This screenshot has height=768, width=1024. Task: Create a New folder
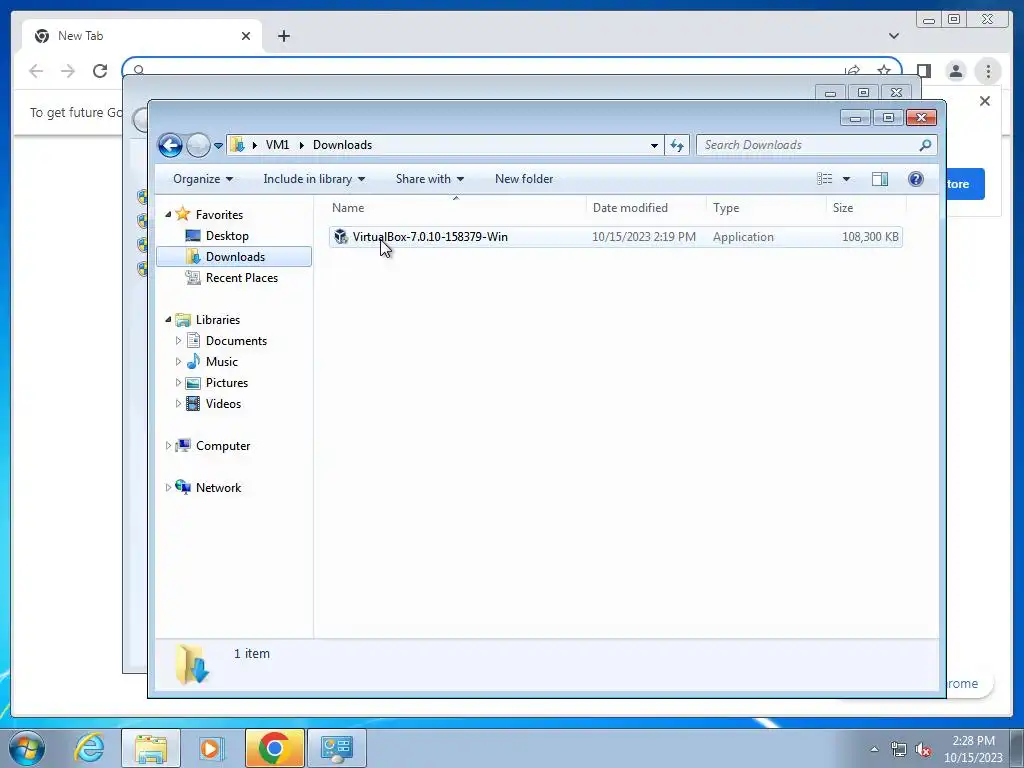tap(524, 179)
